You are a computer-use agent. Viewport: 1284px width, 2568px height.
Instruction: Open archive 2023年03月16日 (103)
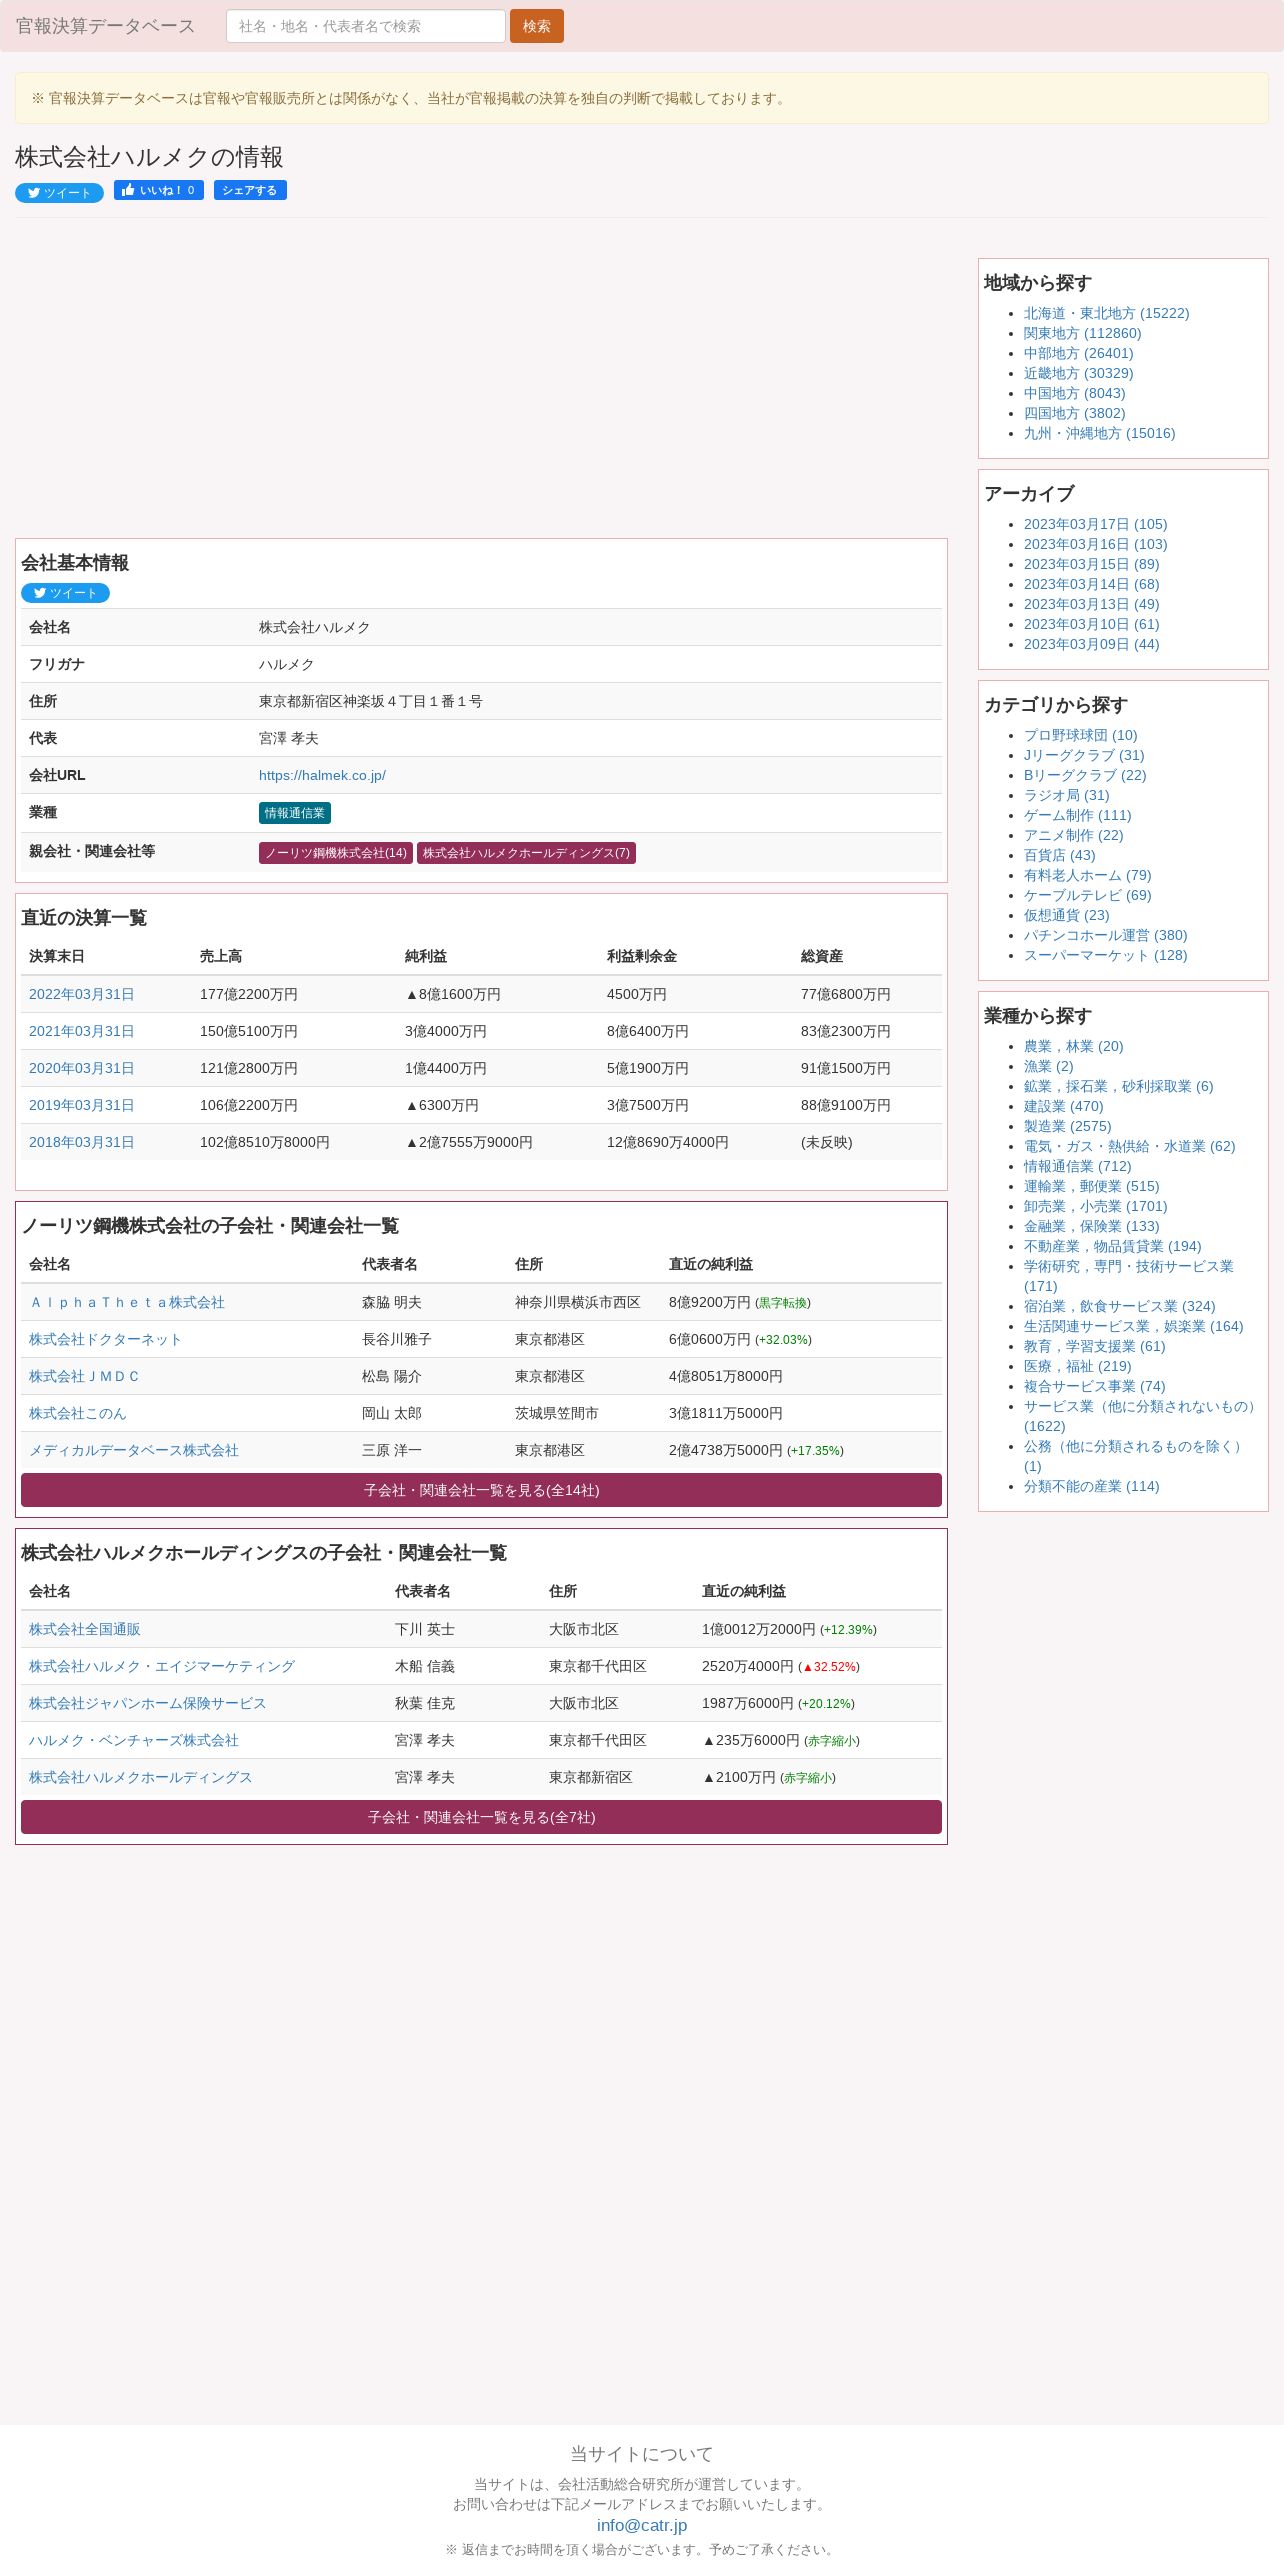pos(1095,544)
